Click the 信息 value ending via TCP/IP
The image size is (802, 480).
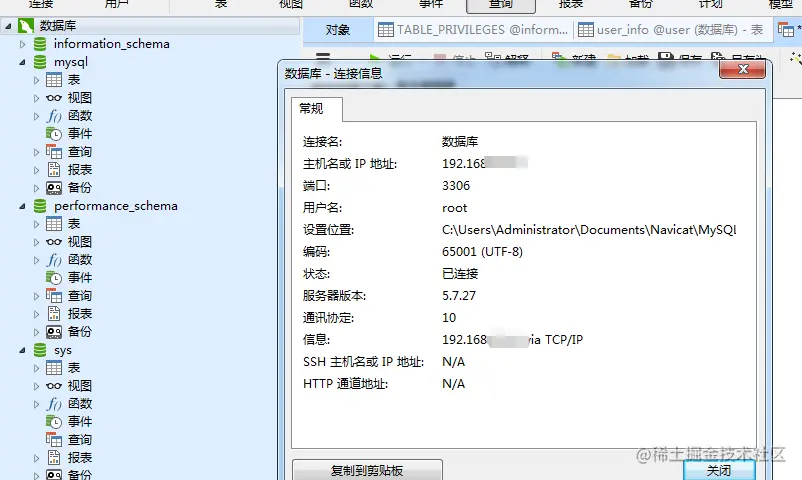point(513,340)
